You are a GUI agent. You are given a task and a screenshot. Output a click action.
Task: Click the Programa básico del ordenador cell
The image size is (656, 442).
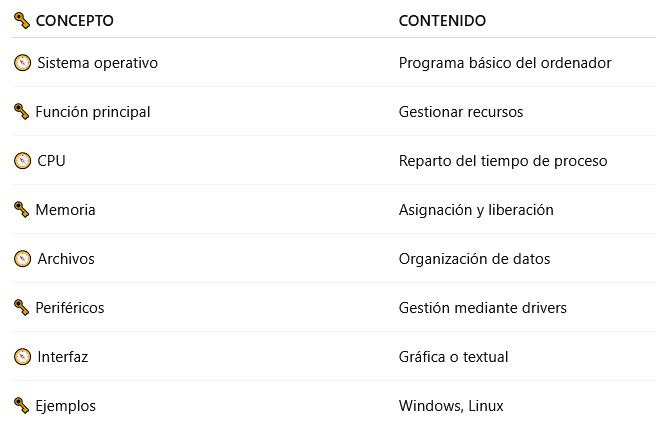tap(504, 63)
